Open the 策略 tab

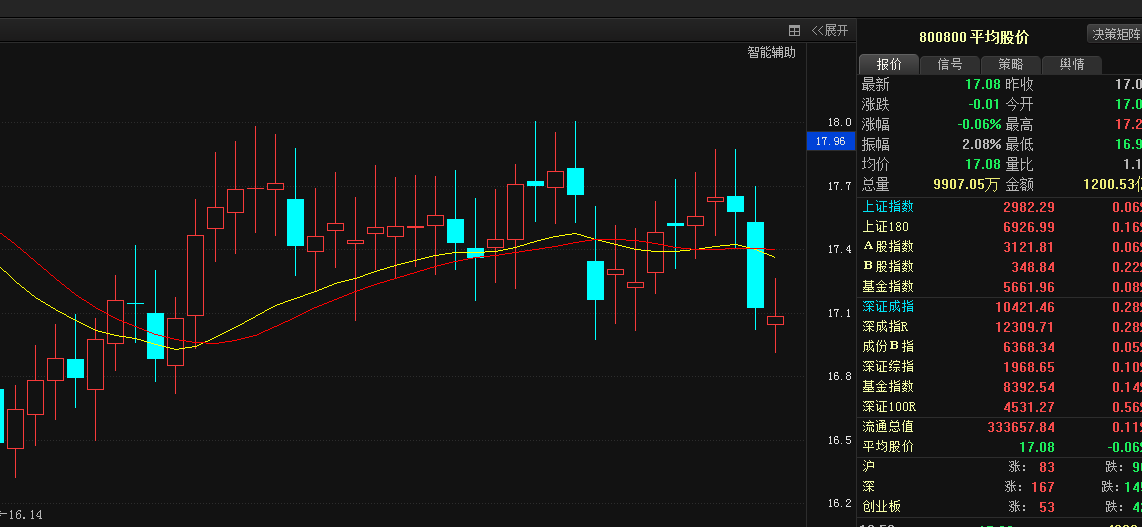click(x=1011, y=64)
